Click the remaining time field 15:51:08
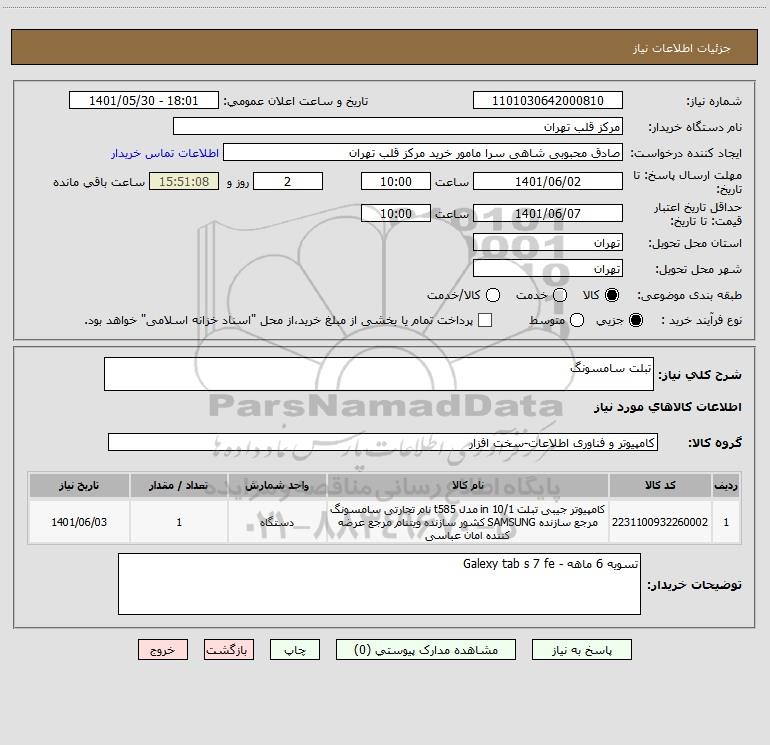 coord(184,181)
